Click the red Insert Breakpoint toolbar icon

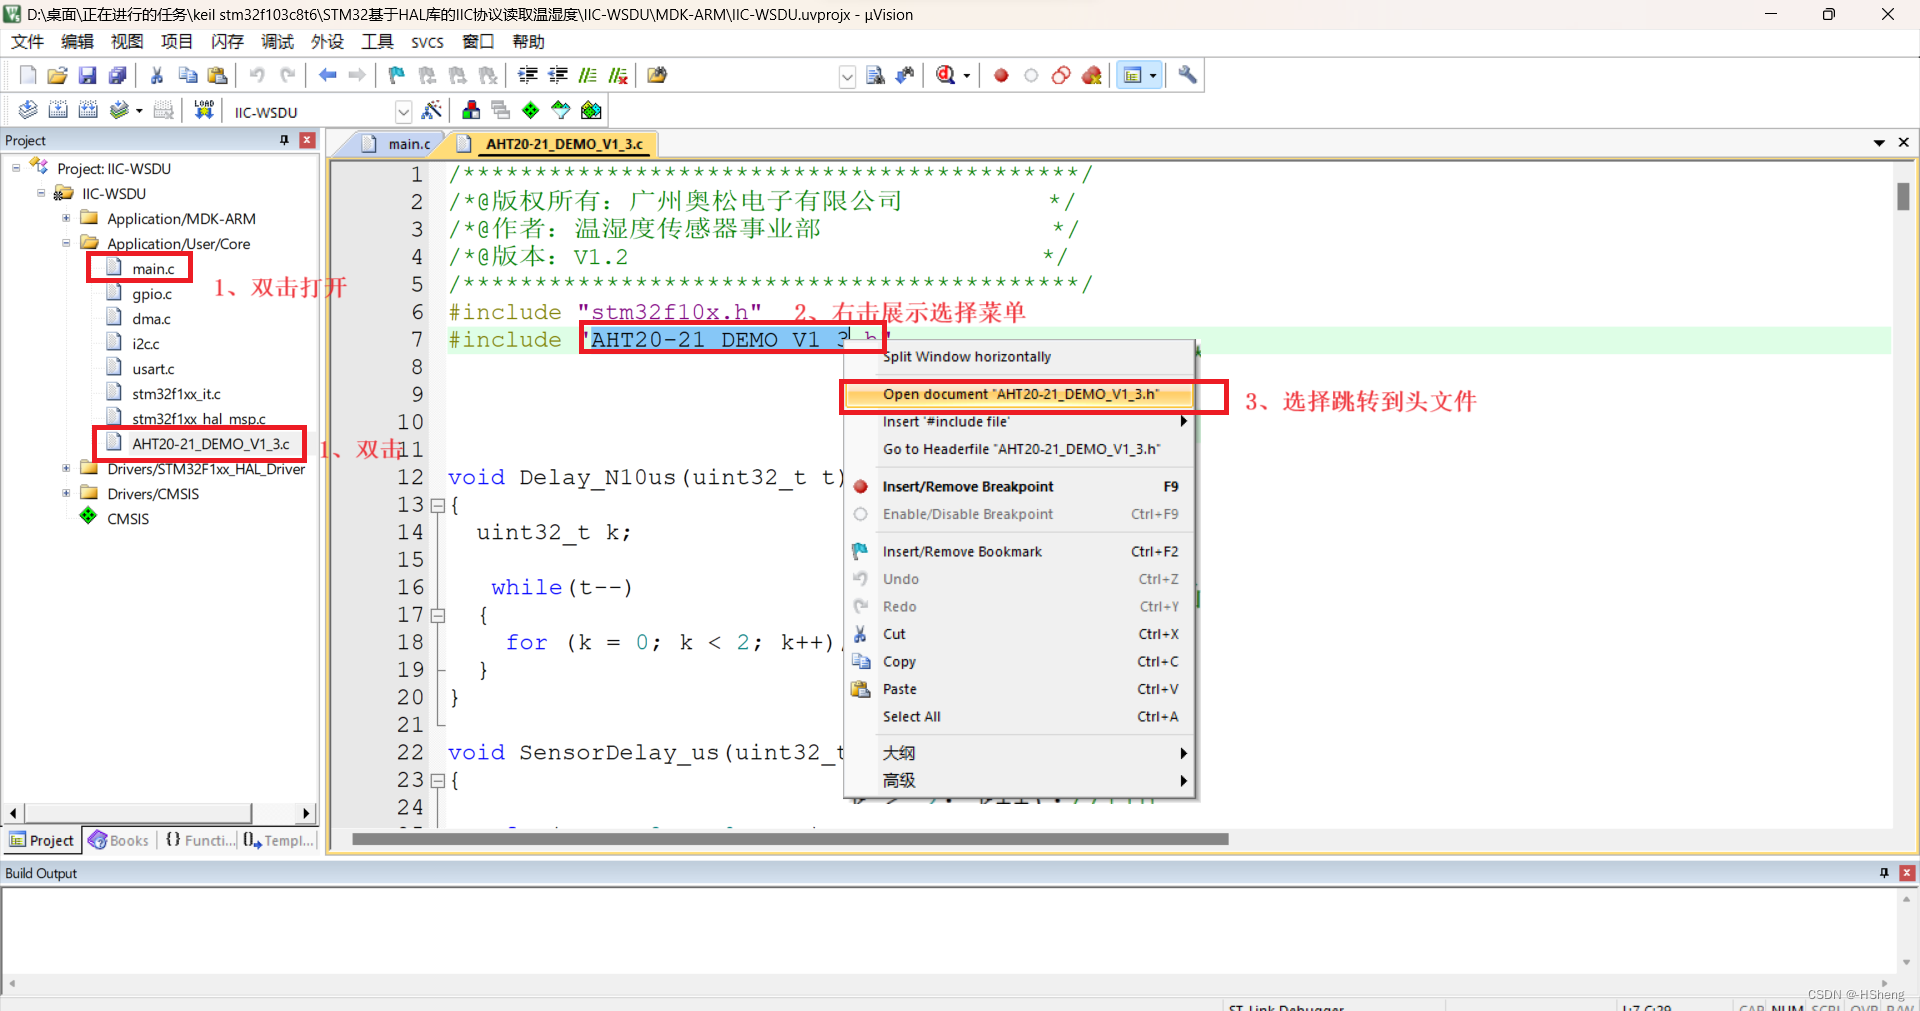(x=1001, y=75)
